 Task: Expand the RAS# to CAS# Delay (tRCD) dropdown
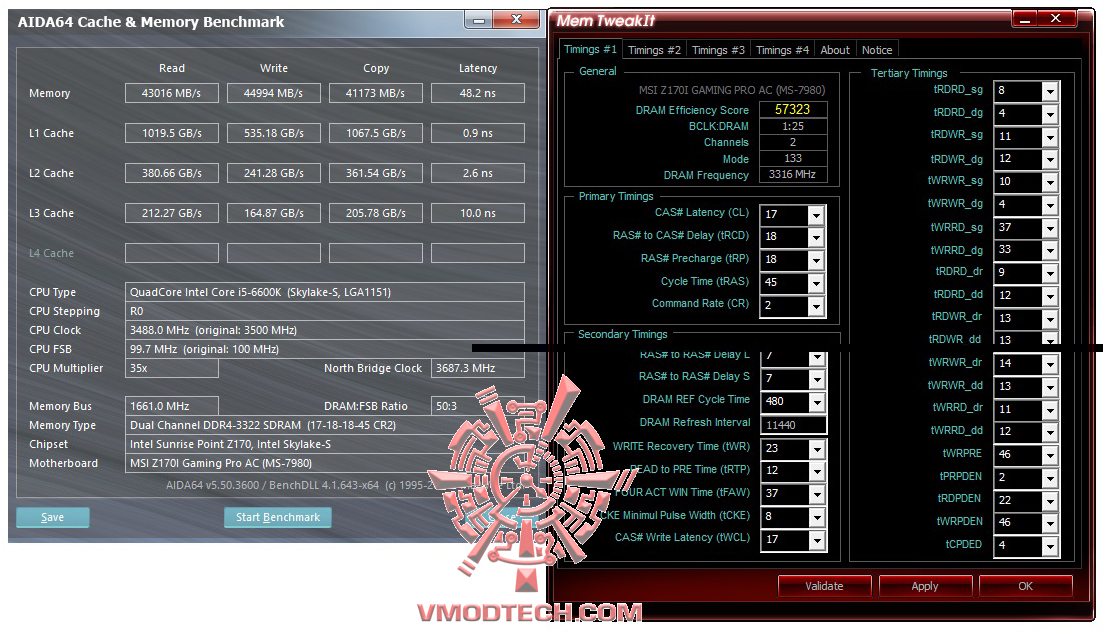816,237
